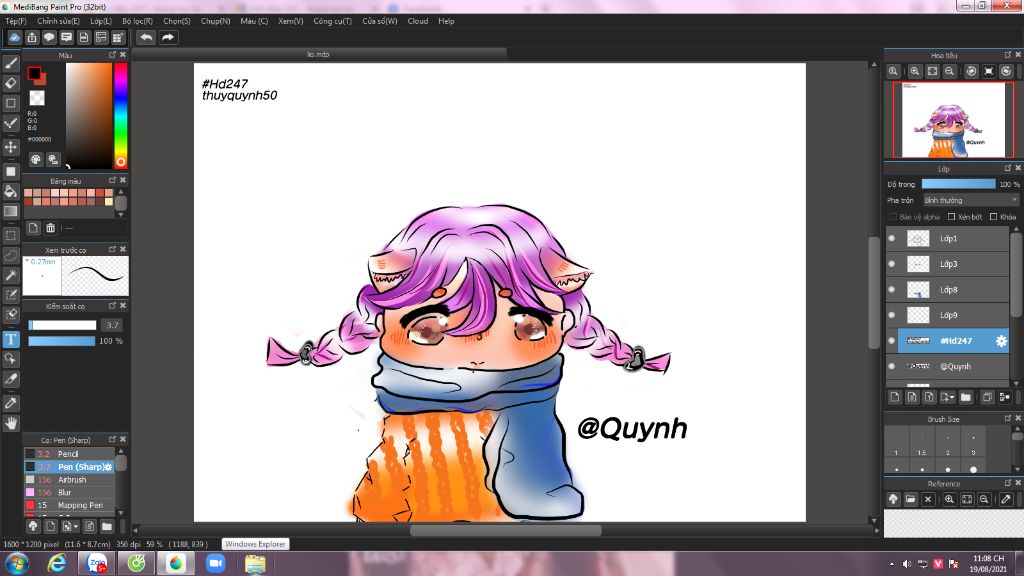Toggle visibility of Lớp8 layer

pos(891,289)
